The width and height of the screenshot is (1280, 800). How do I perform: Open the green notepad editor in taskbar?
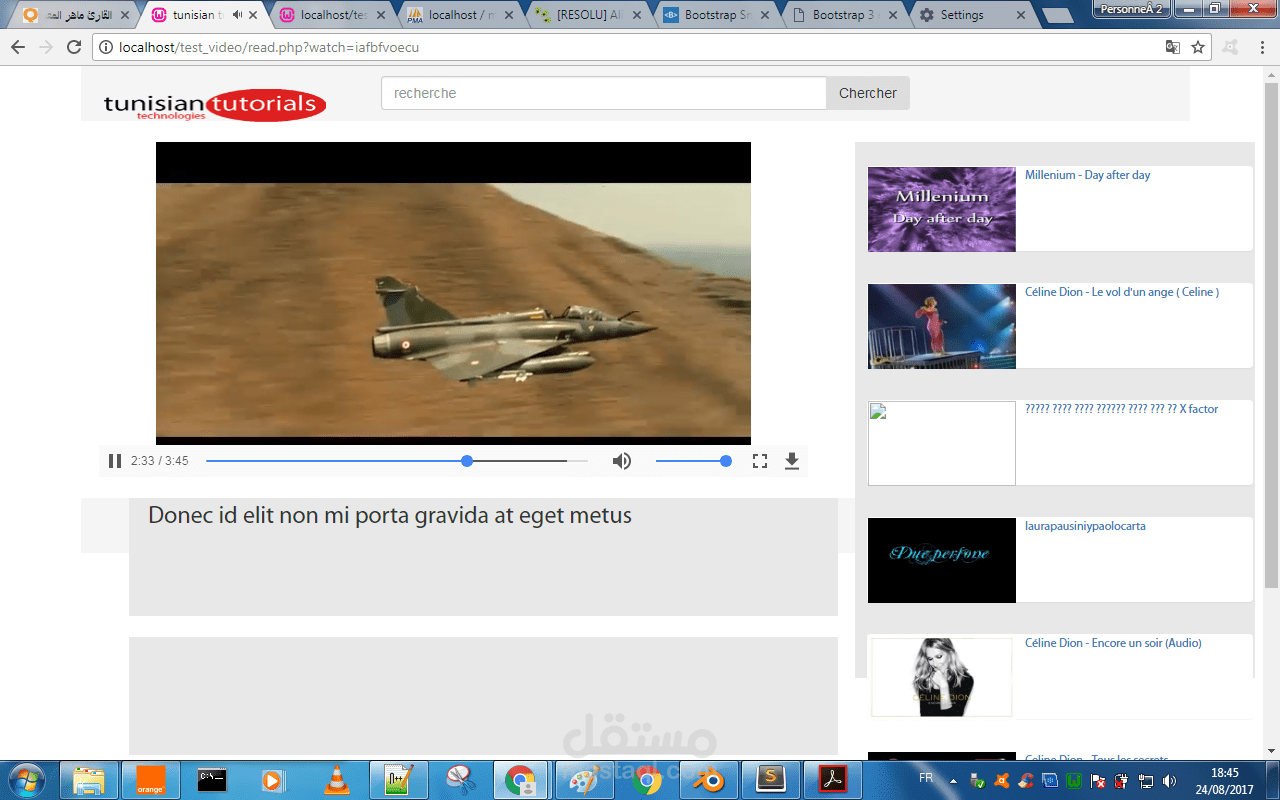point(400,780)
